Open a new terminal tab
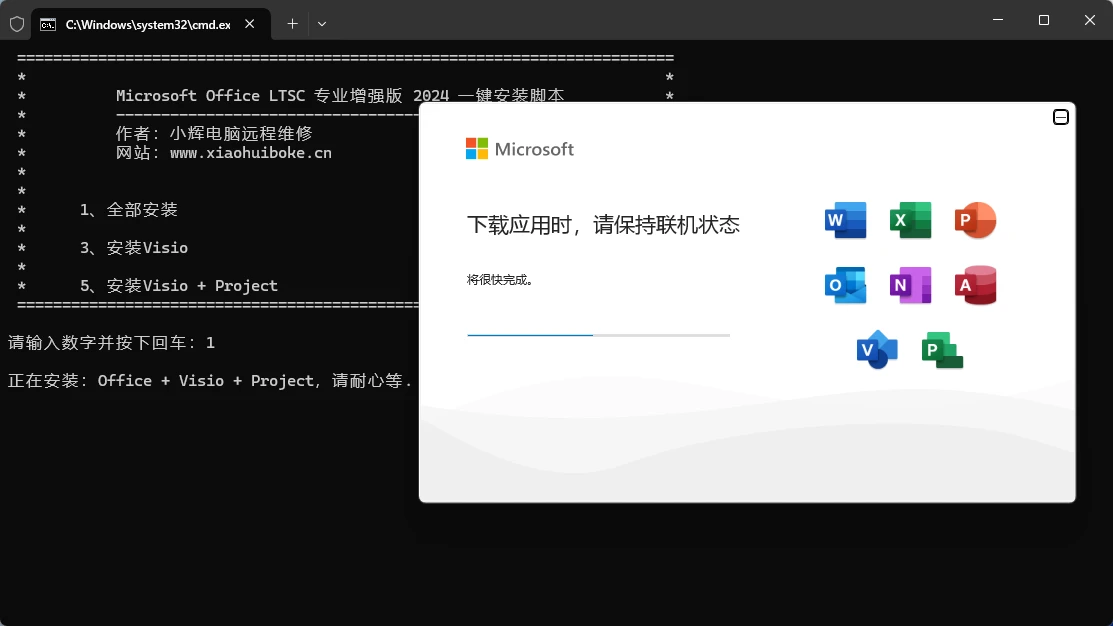 tap(292, 24)
